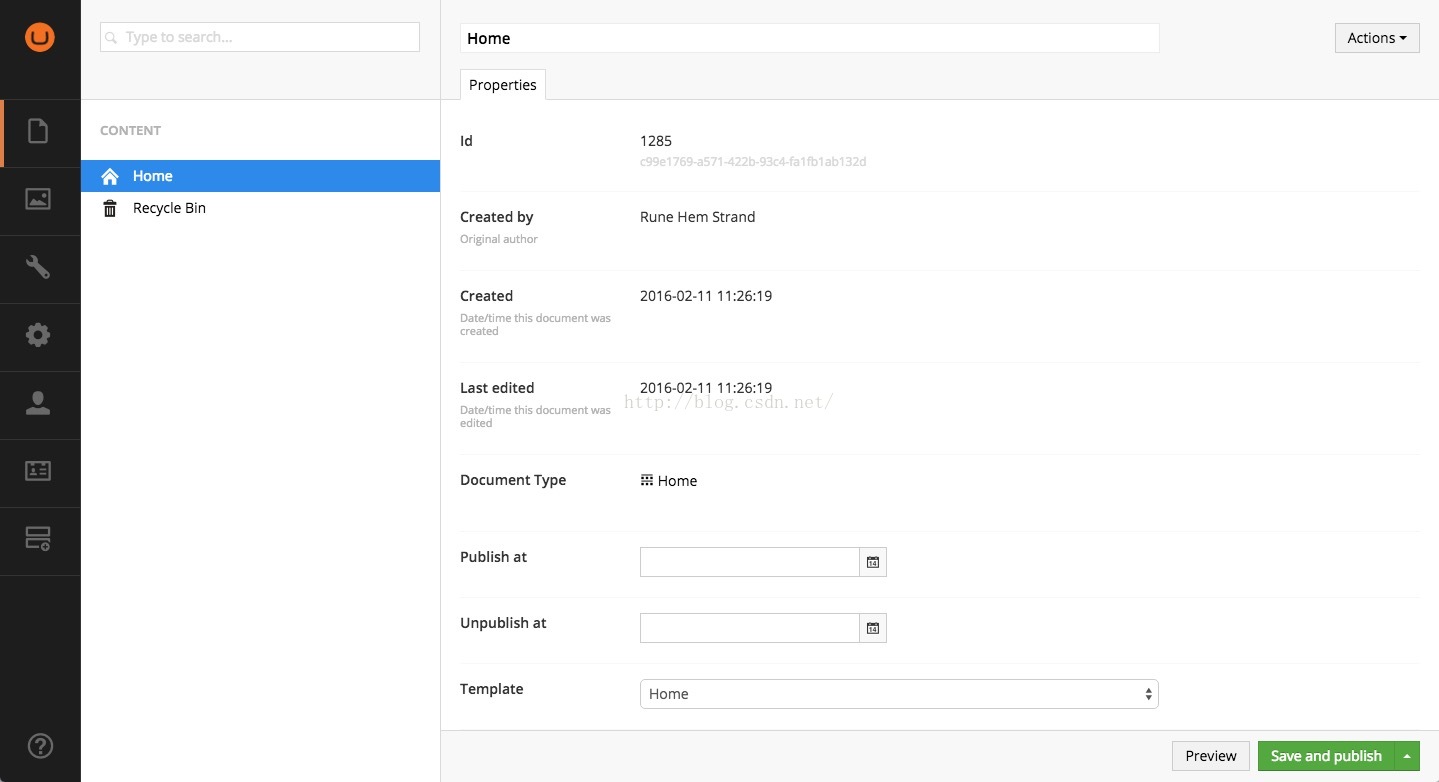The width and height of the screenshot is (1439, 782).
Task: Click Created date 2016-02-11 11:26:19
Action: pos(706,296)
